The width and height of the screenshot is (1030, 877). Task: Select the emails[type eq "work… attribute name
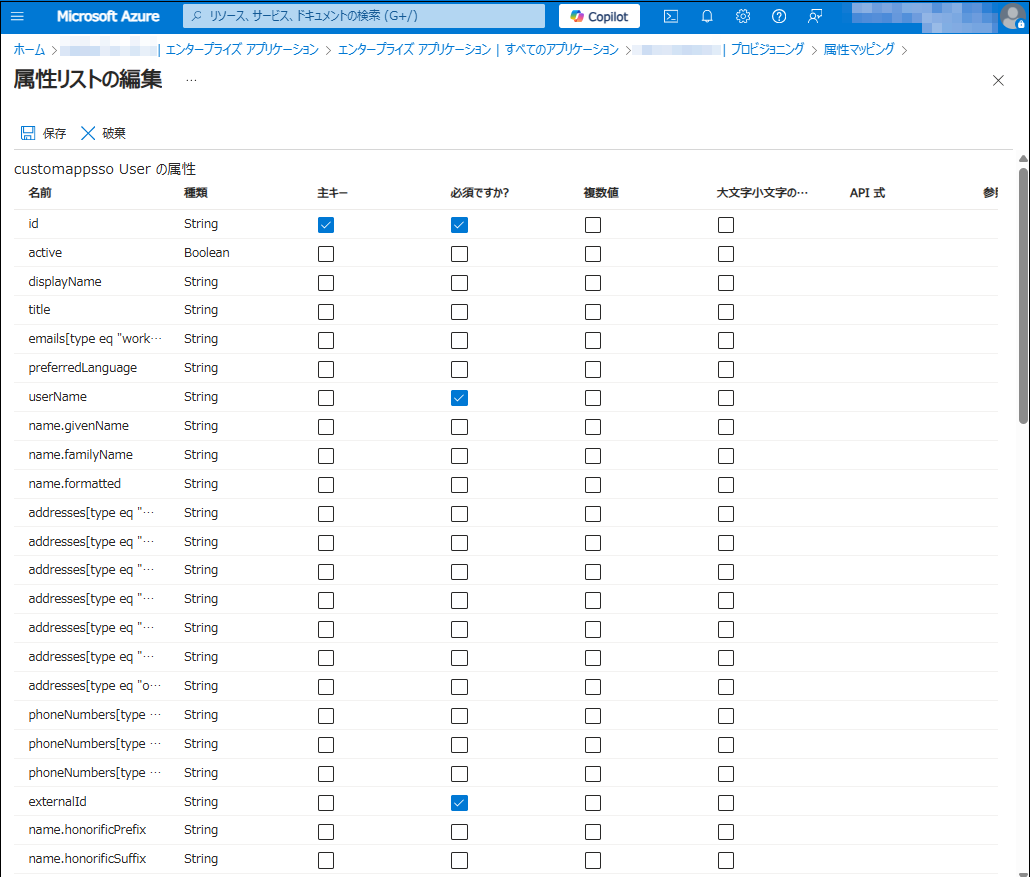(x=95, y=339)
